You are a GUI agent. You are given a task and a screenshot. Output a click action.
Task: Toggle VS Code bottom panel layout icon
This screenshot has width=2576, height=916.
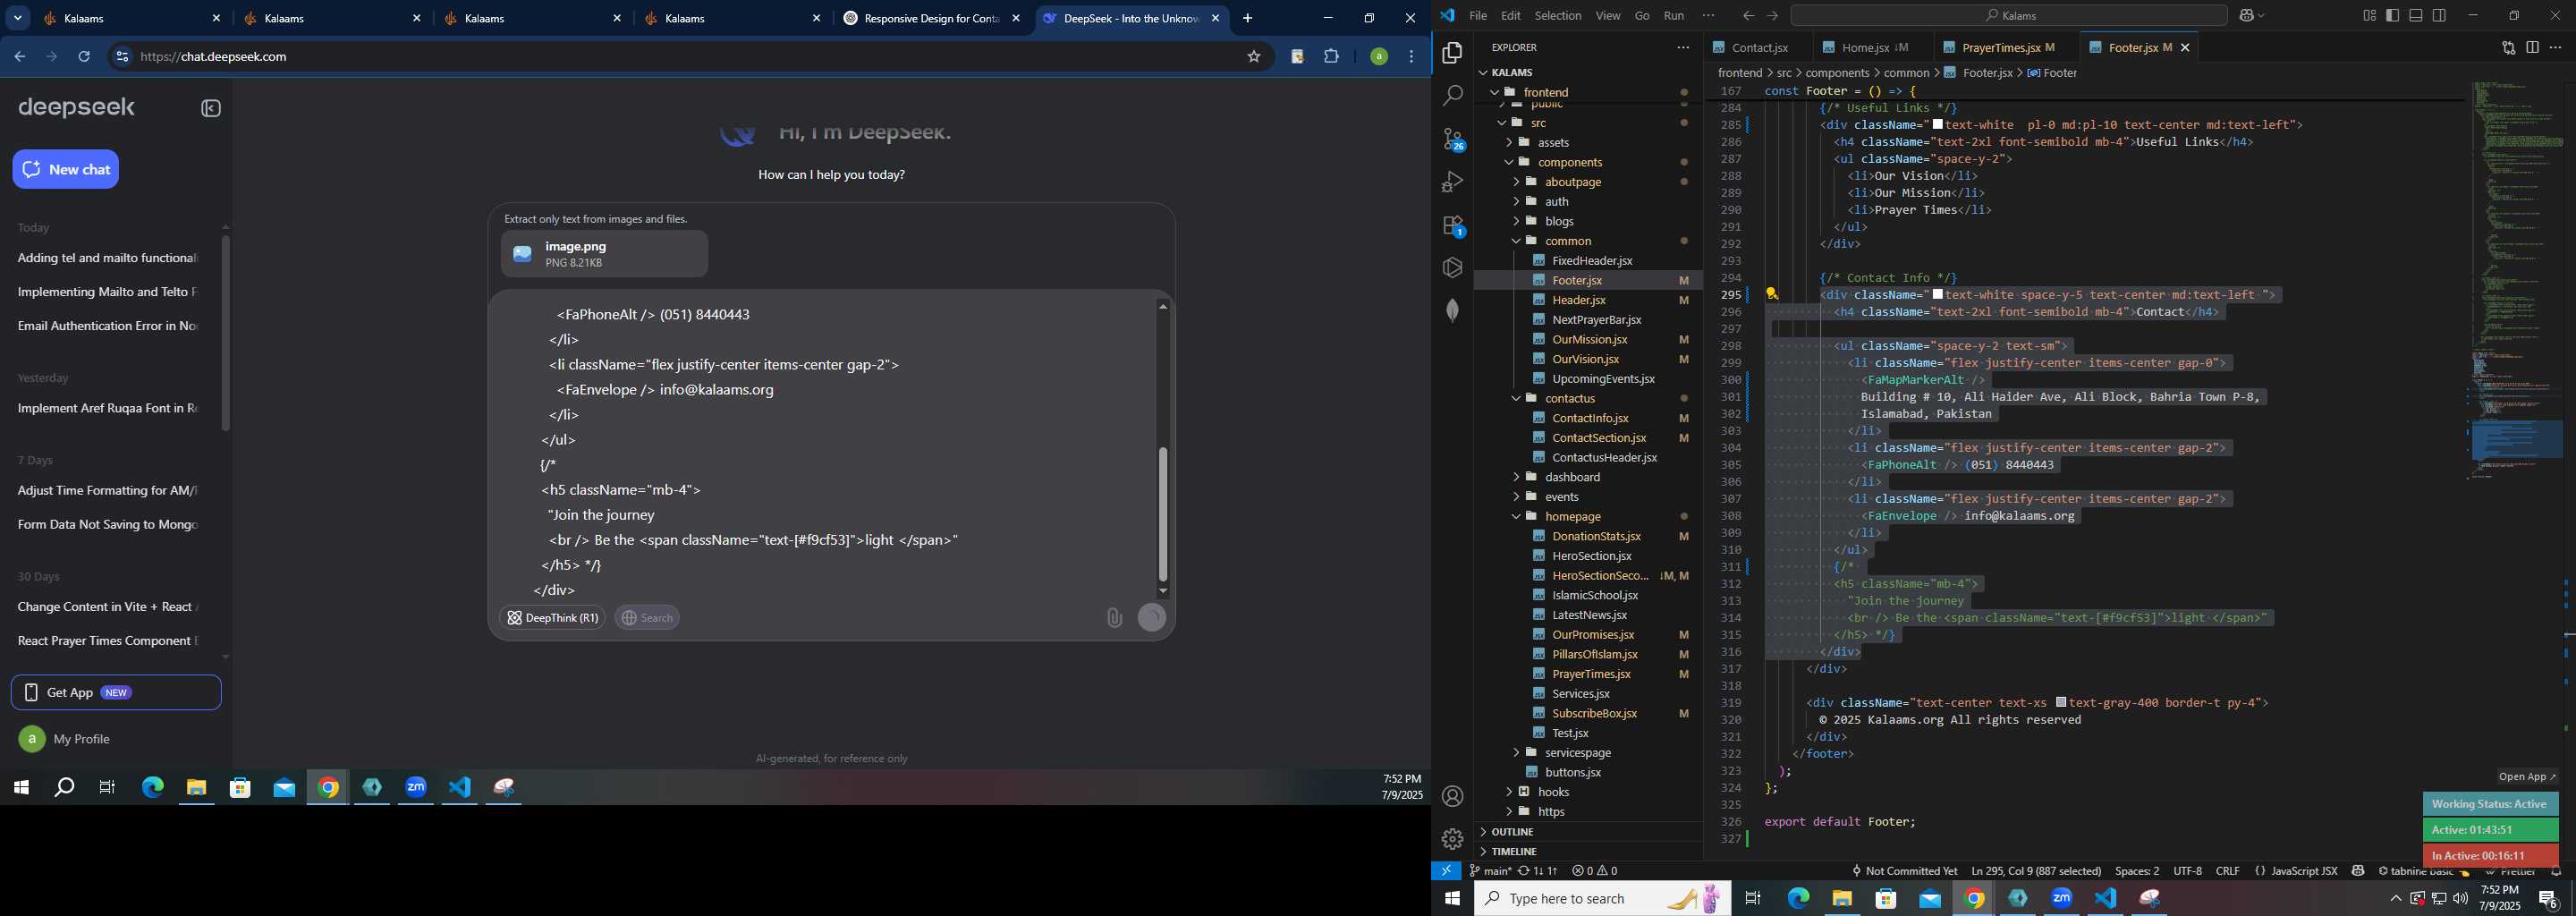point(2416,16)
